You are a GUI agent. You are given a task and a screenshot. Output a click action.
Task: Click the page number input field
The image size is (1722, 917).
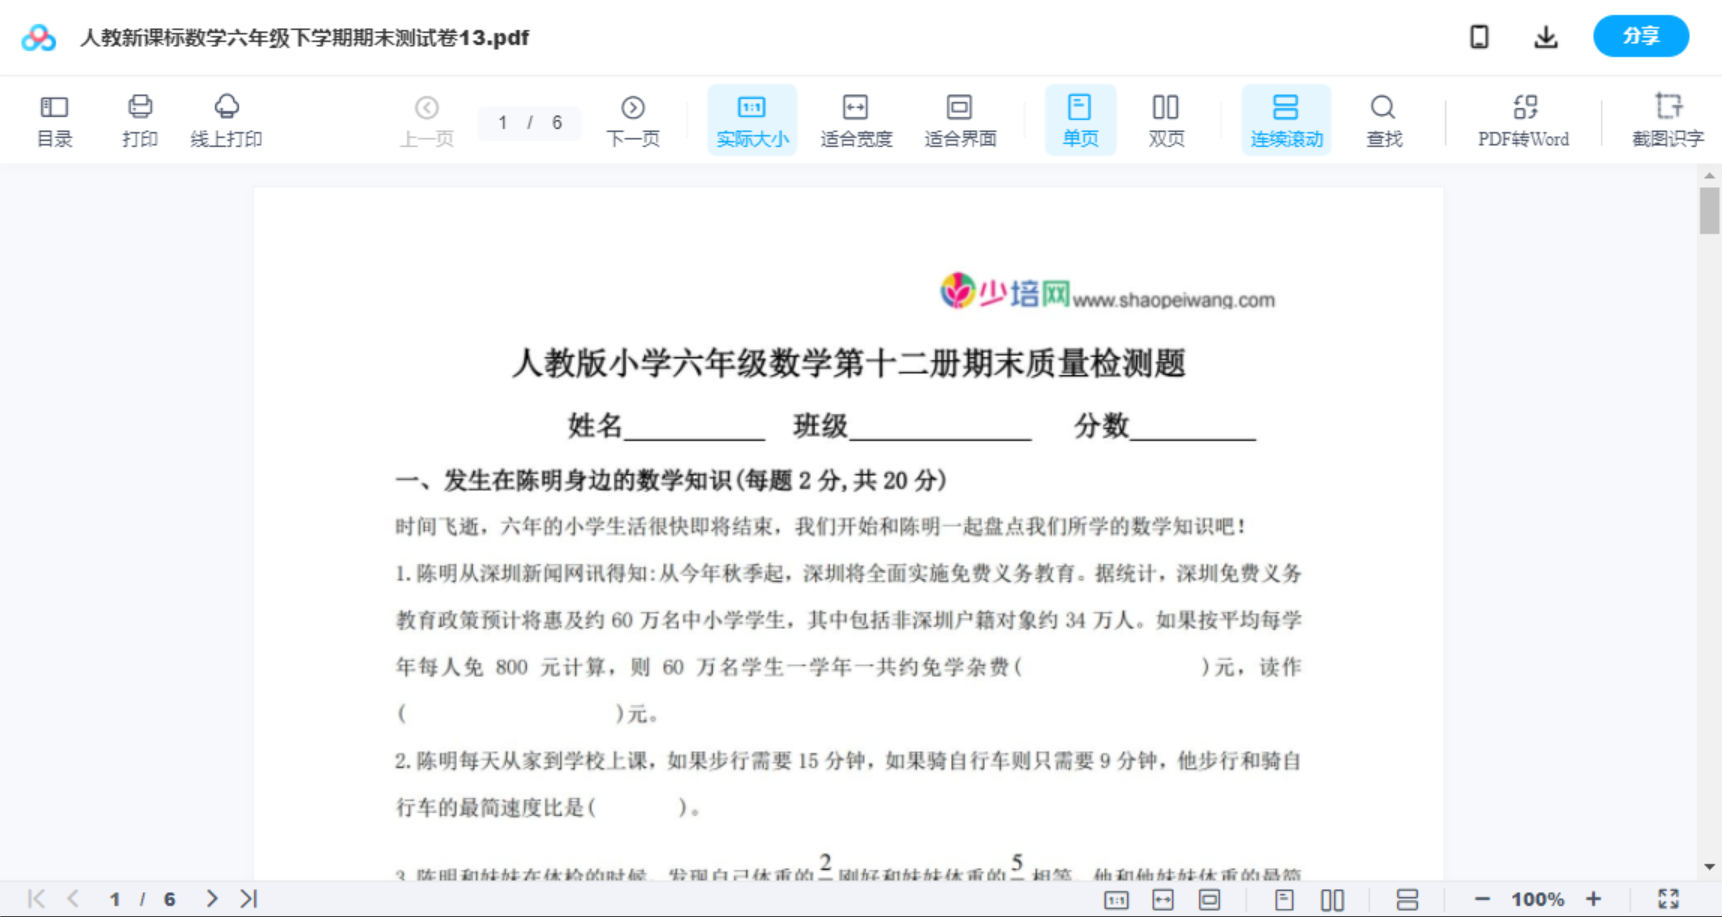[529, 122]
